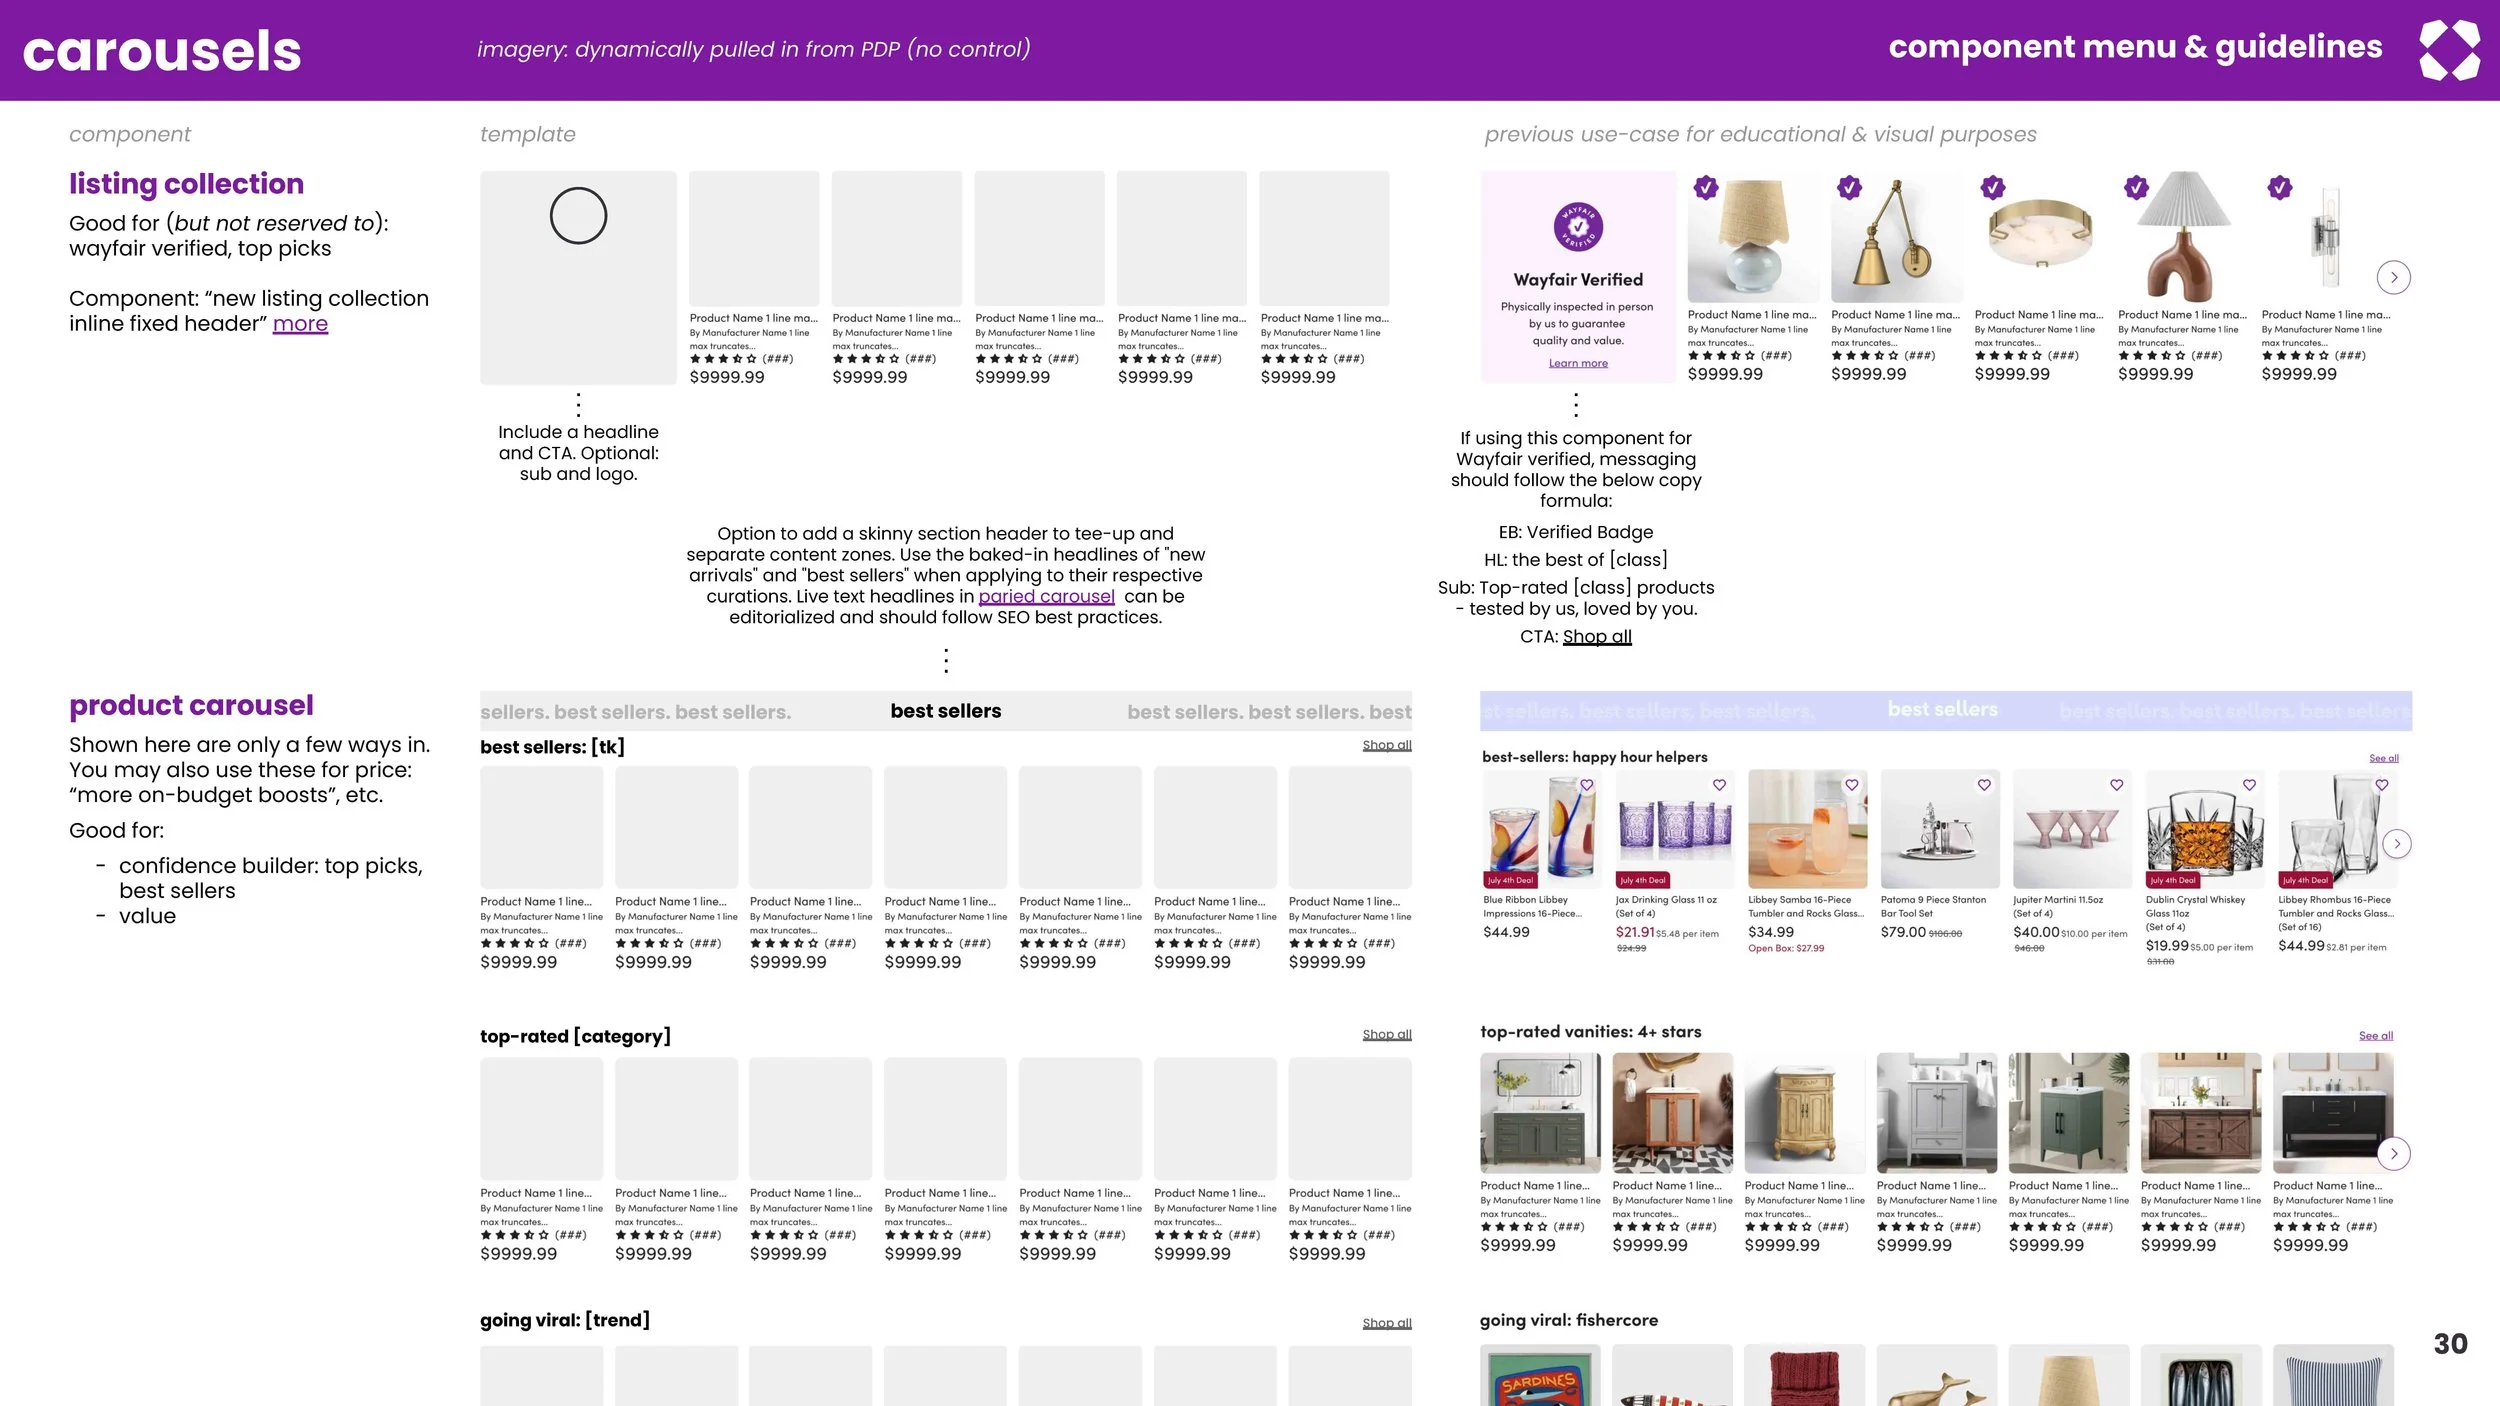
Task: Select the highlighted best sellers header tab
Action: click(1942, 710)
